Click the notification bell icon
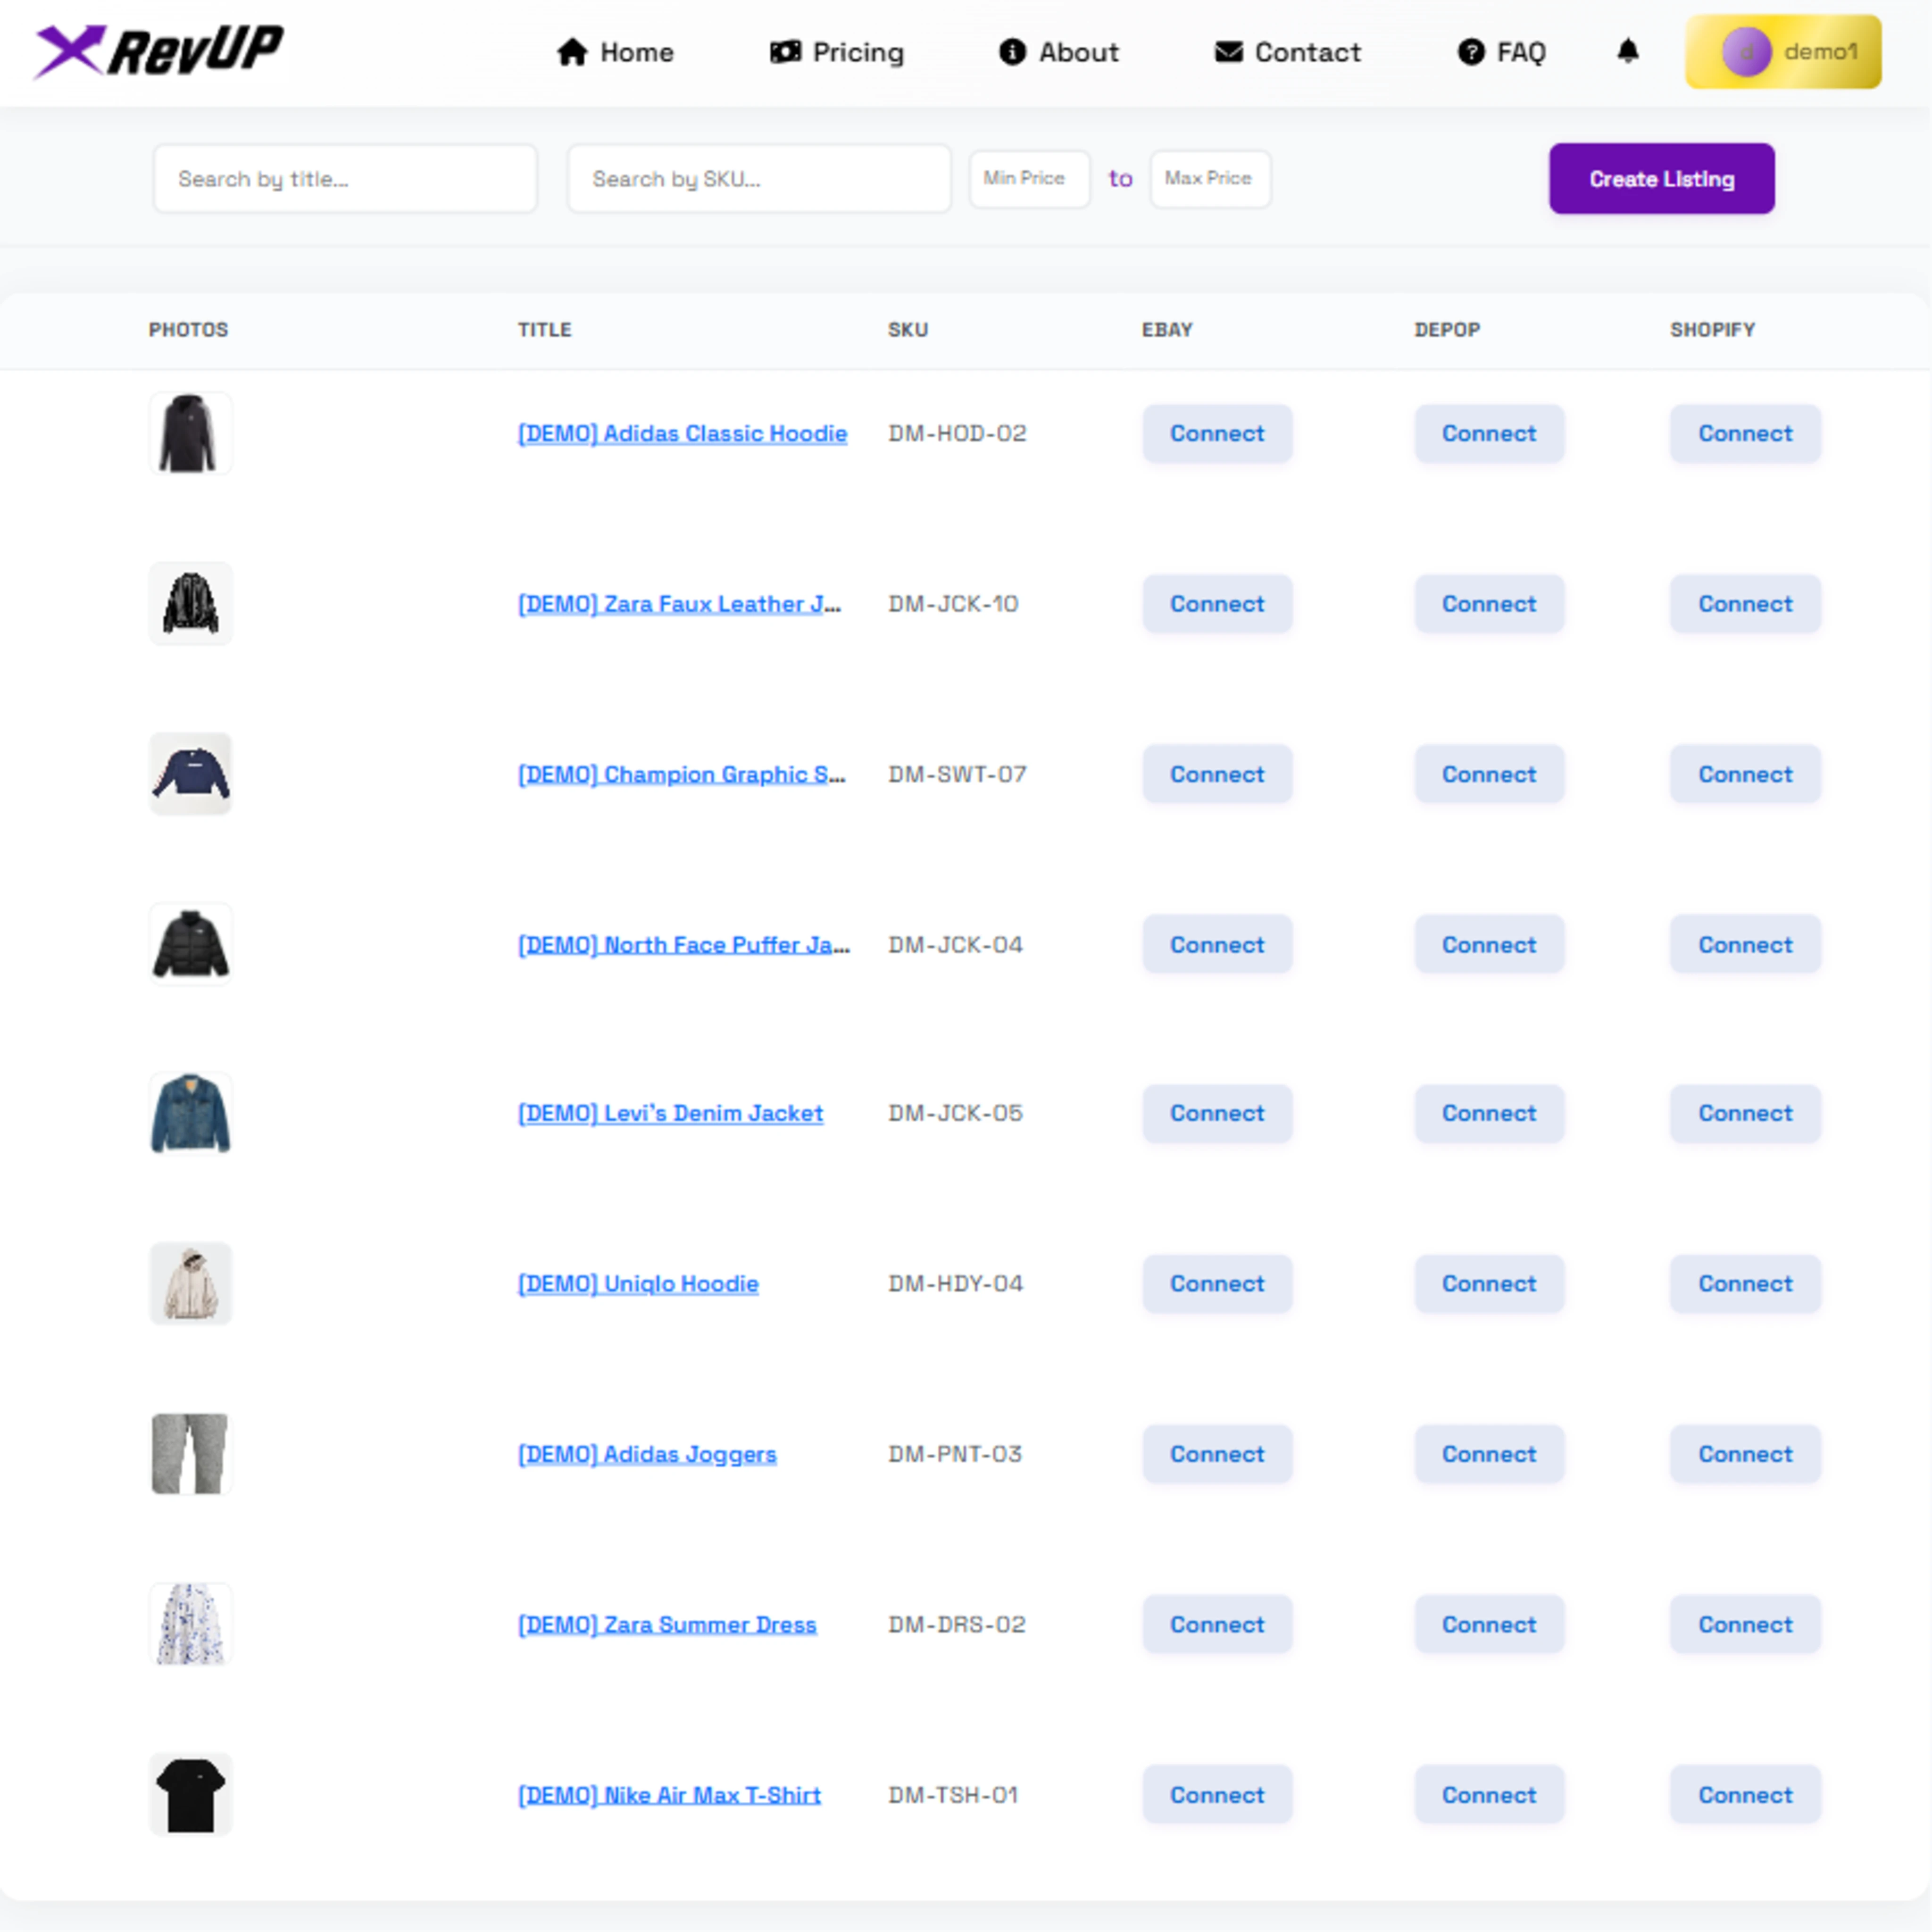The width and height of the screenshot is (1932, 1932). coord(1628,51)
